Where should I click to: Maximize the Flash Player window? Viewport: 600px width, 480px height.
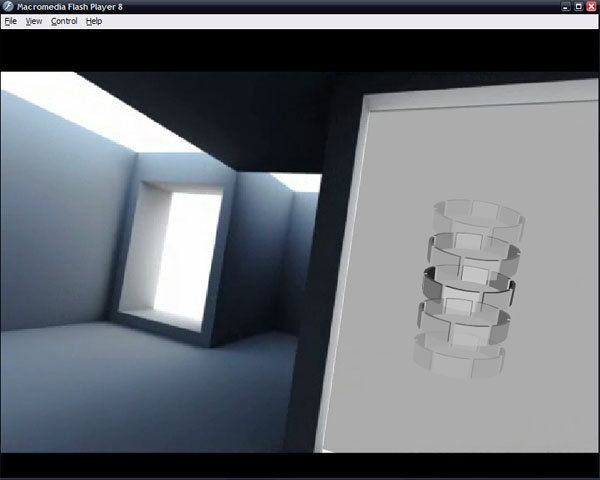(x=579, y=7)
